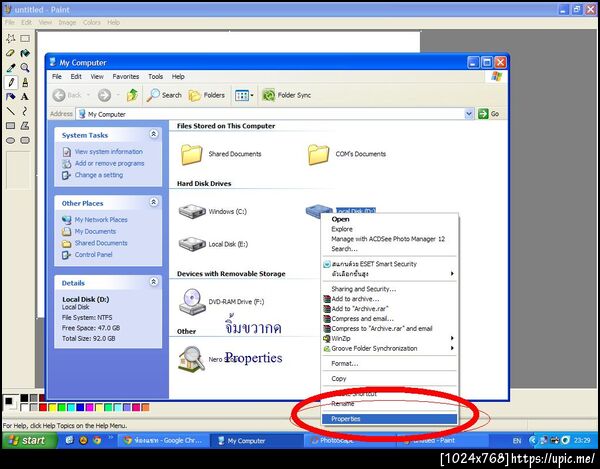Click Open in the context menu

pyautogui.click(x=389, y=219)
